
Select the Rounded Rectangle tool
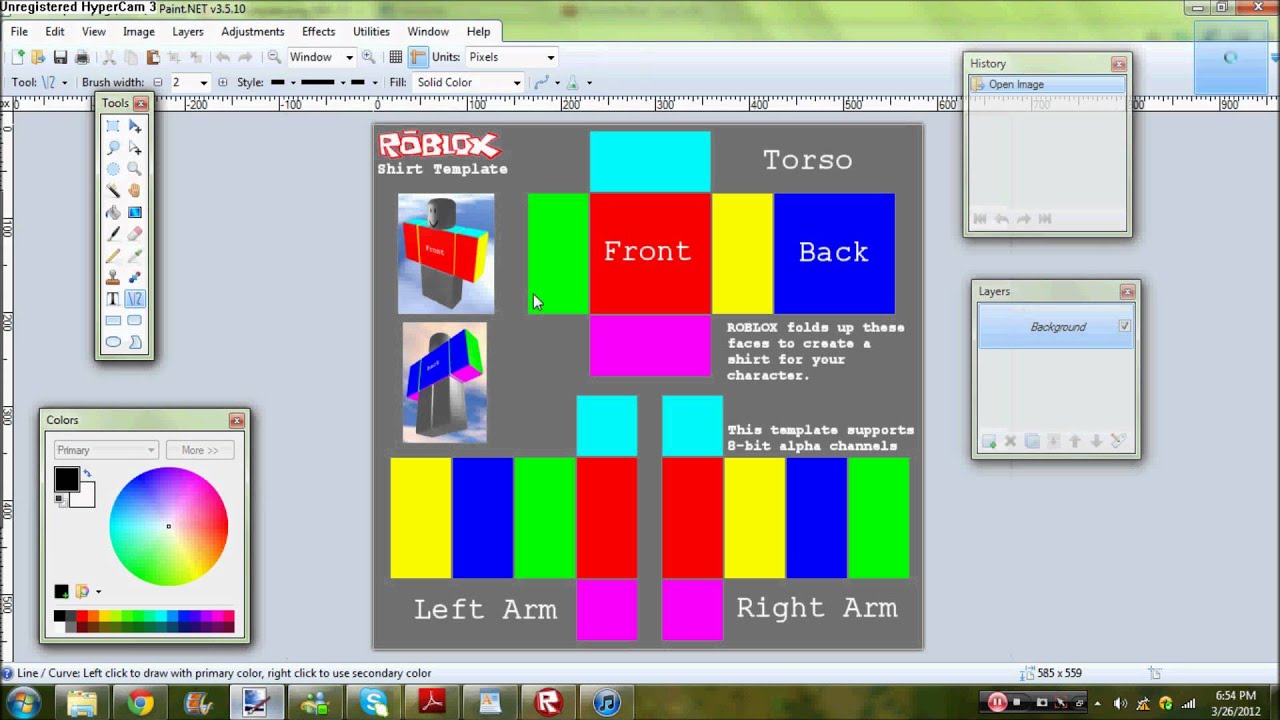134,320
